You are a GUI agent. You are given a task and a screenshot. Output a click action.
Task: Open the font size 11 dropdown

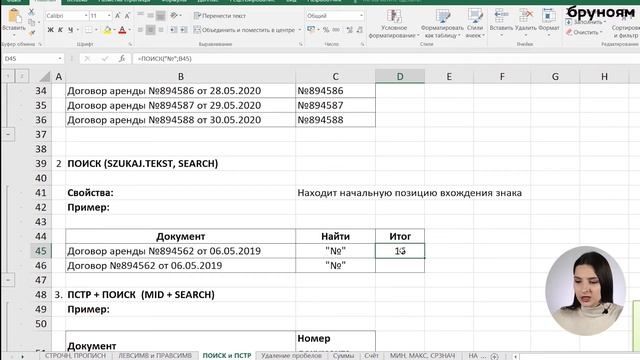coord(109,16)
